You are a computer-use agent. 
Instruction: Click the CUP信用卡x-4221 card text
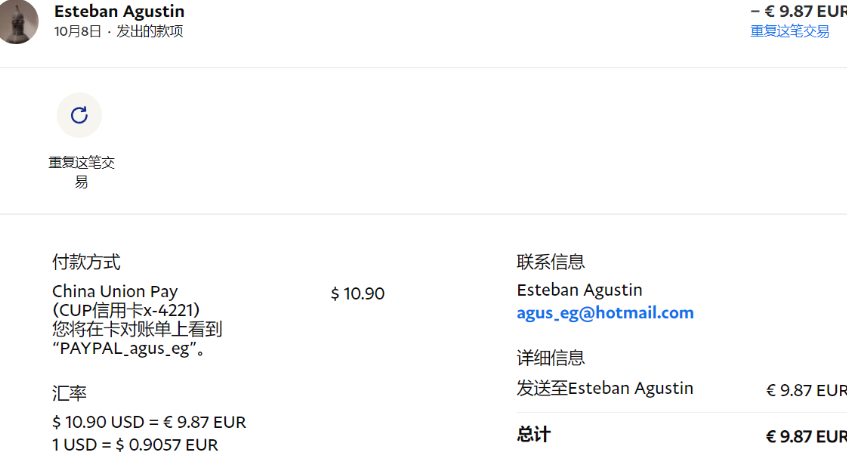[x=126, y=310]
